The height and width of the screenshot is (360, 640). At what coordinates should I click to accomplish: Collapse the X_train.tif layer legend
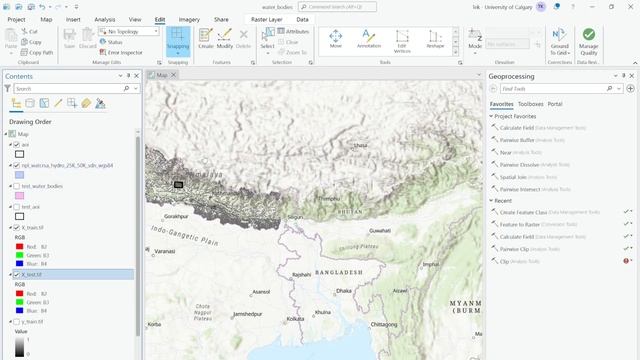tap(11, 227)
